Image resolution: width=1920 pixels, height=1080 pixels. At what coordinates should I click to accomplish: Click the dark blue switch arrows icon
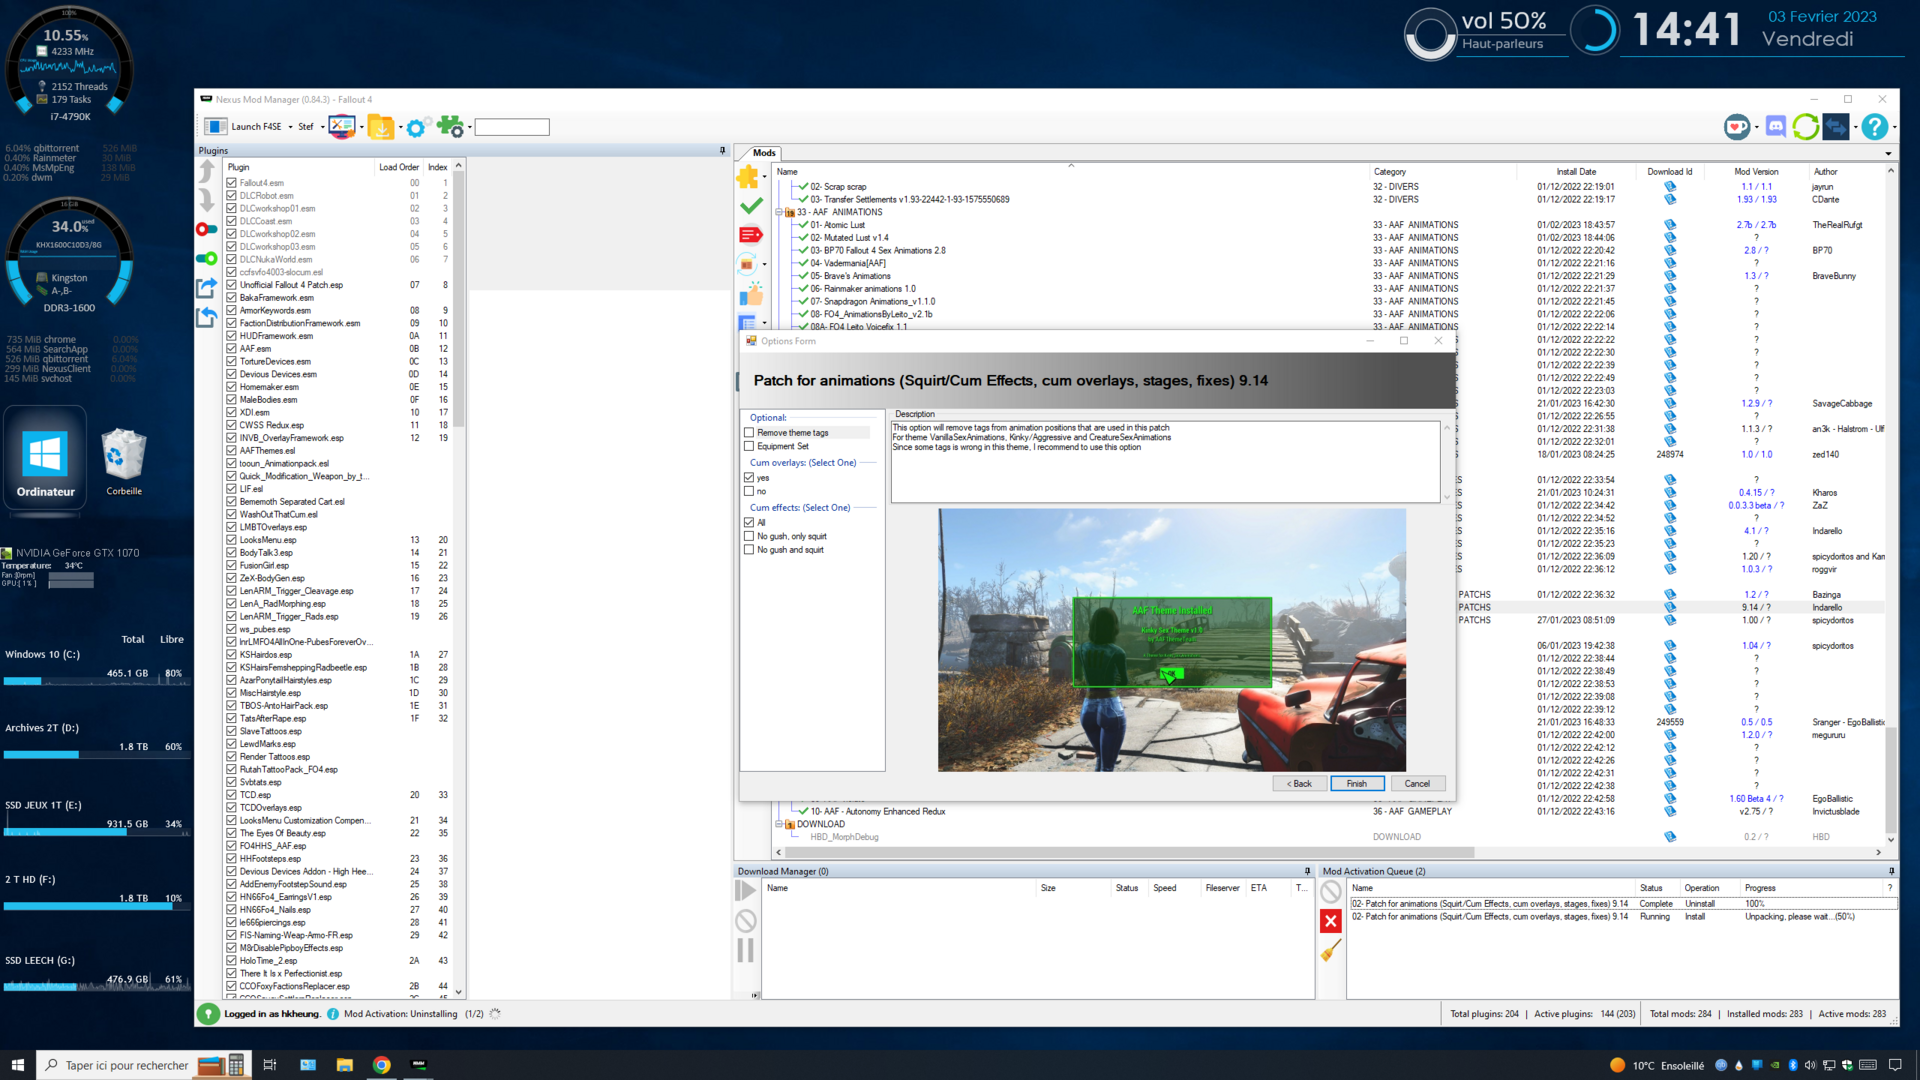click(1836, 127)
